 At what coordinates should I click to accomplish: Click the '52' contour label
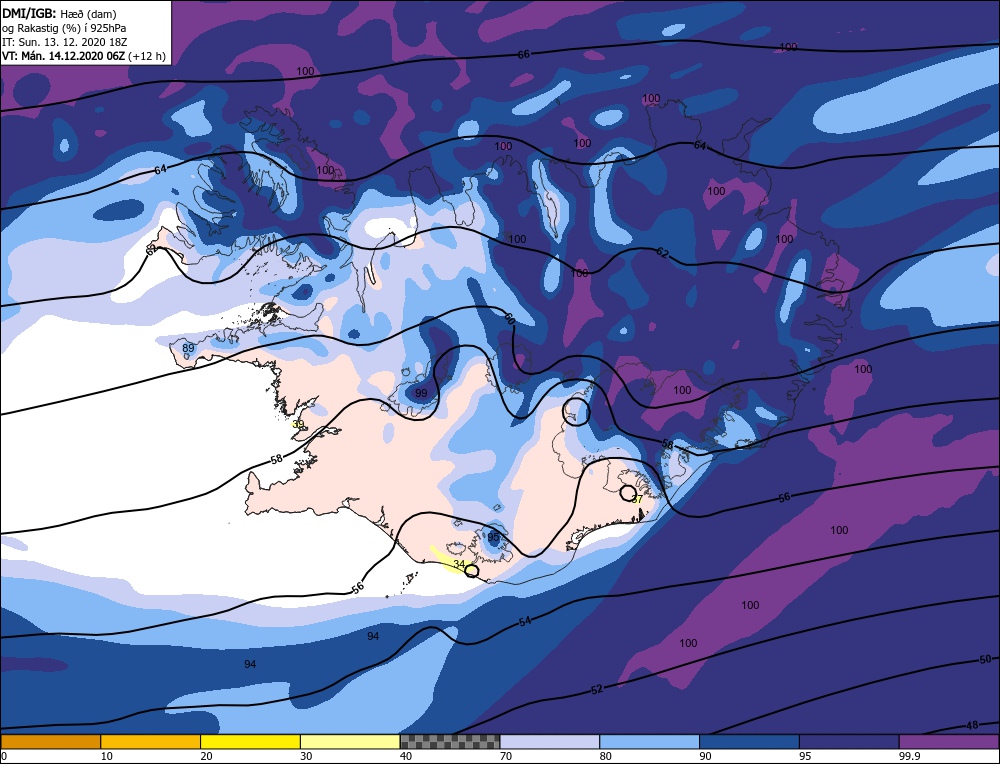597,689
